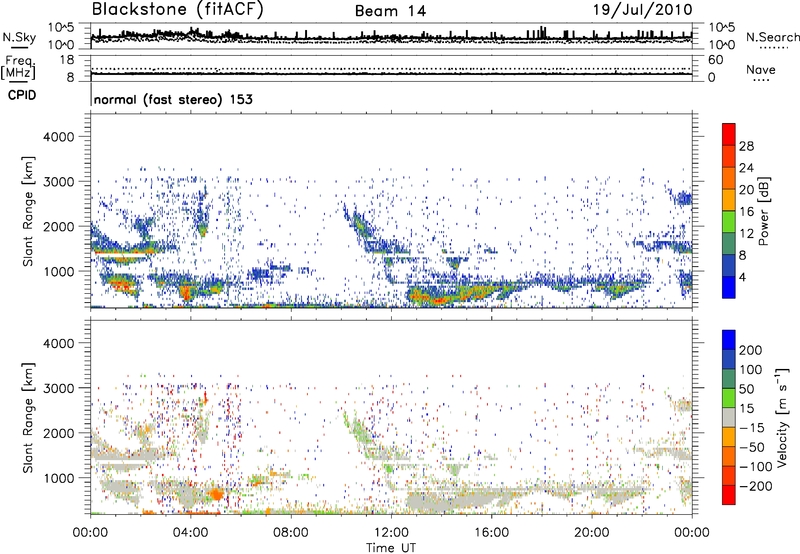Click the solid line sample under N.Sky
The height and width of the screenshot is (554, 800).
click(x=19, y=47)
